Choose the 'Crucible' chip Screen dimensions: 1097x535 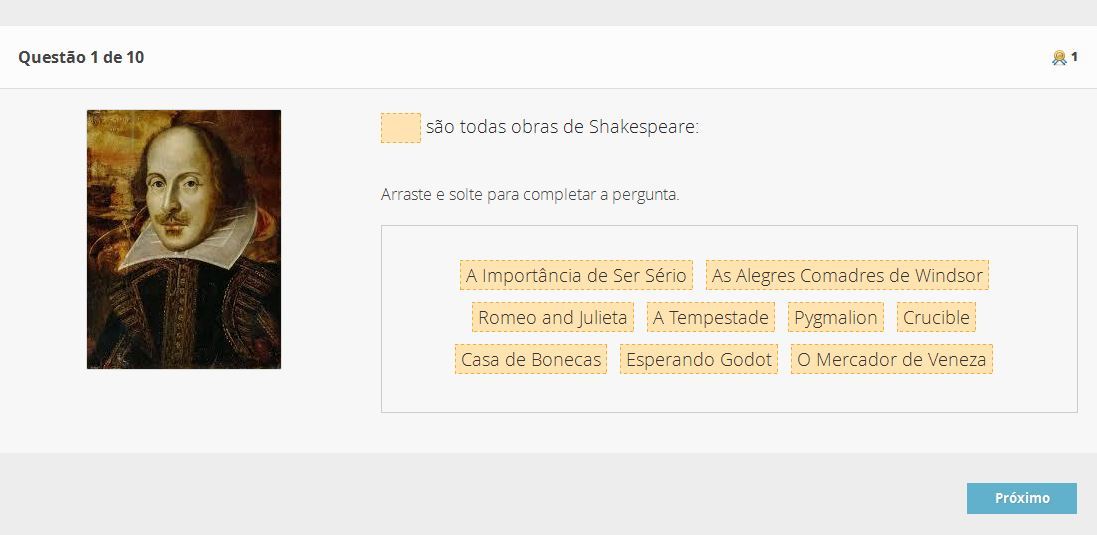[936, 318]
